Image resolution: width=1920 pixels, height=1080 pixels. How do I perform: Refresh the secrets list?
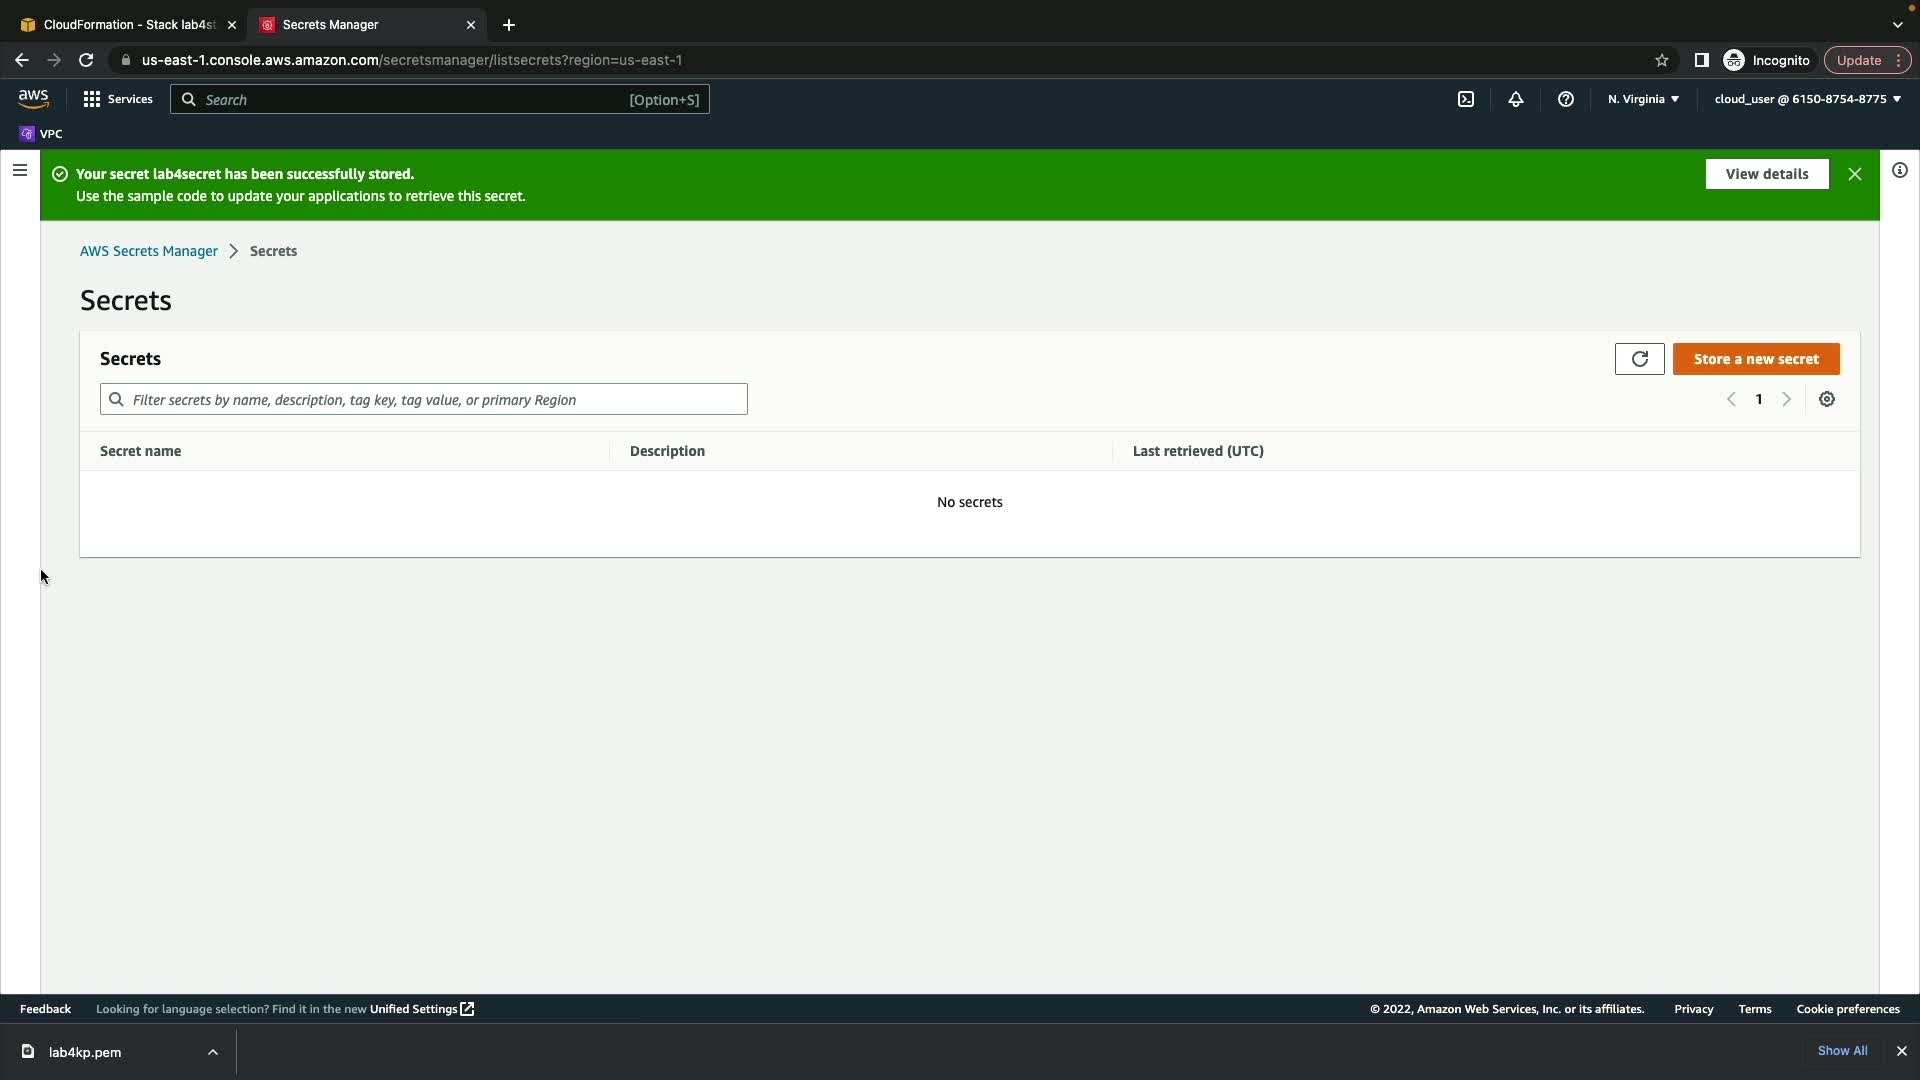coord(1639,359)
